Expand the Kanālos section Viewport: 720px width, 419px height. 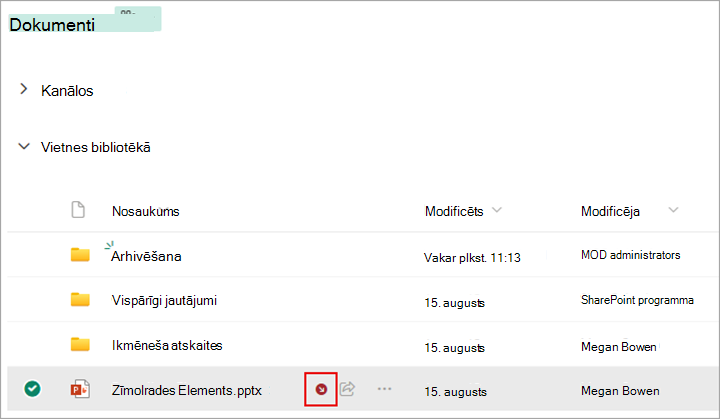point(24,89)
